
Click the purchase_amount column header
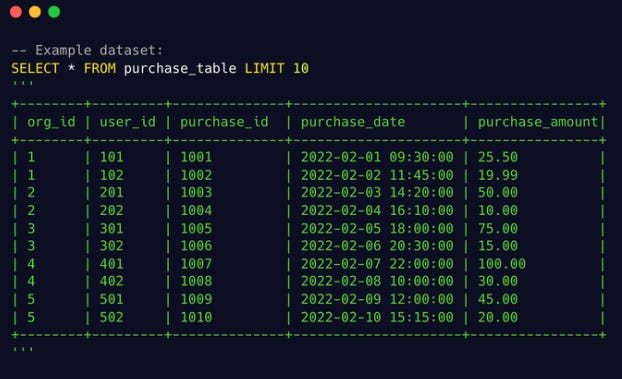tap(538, 122)
